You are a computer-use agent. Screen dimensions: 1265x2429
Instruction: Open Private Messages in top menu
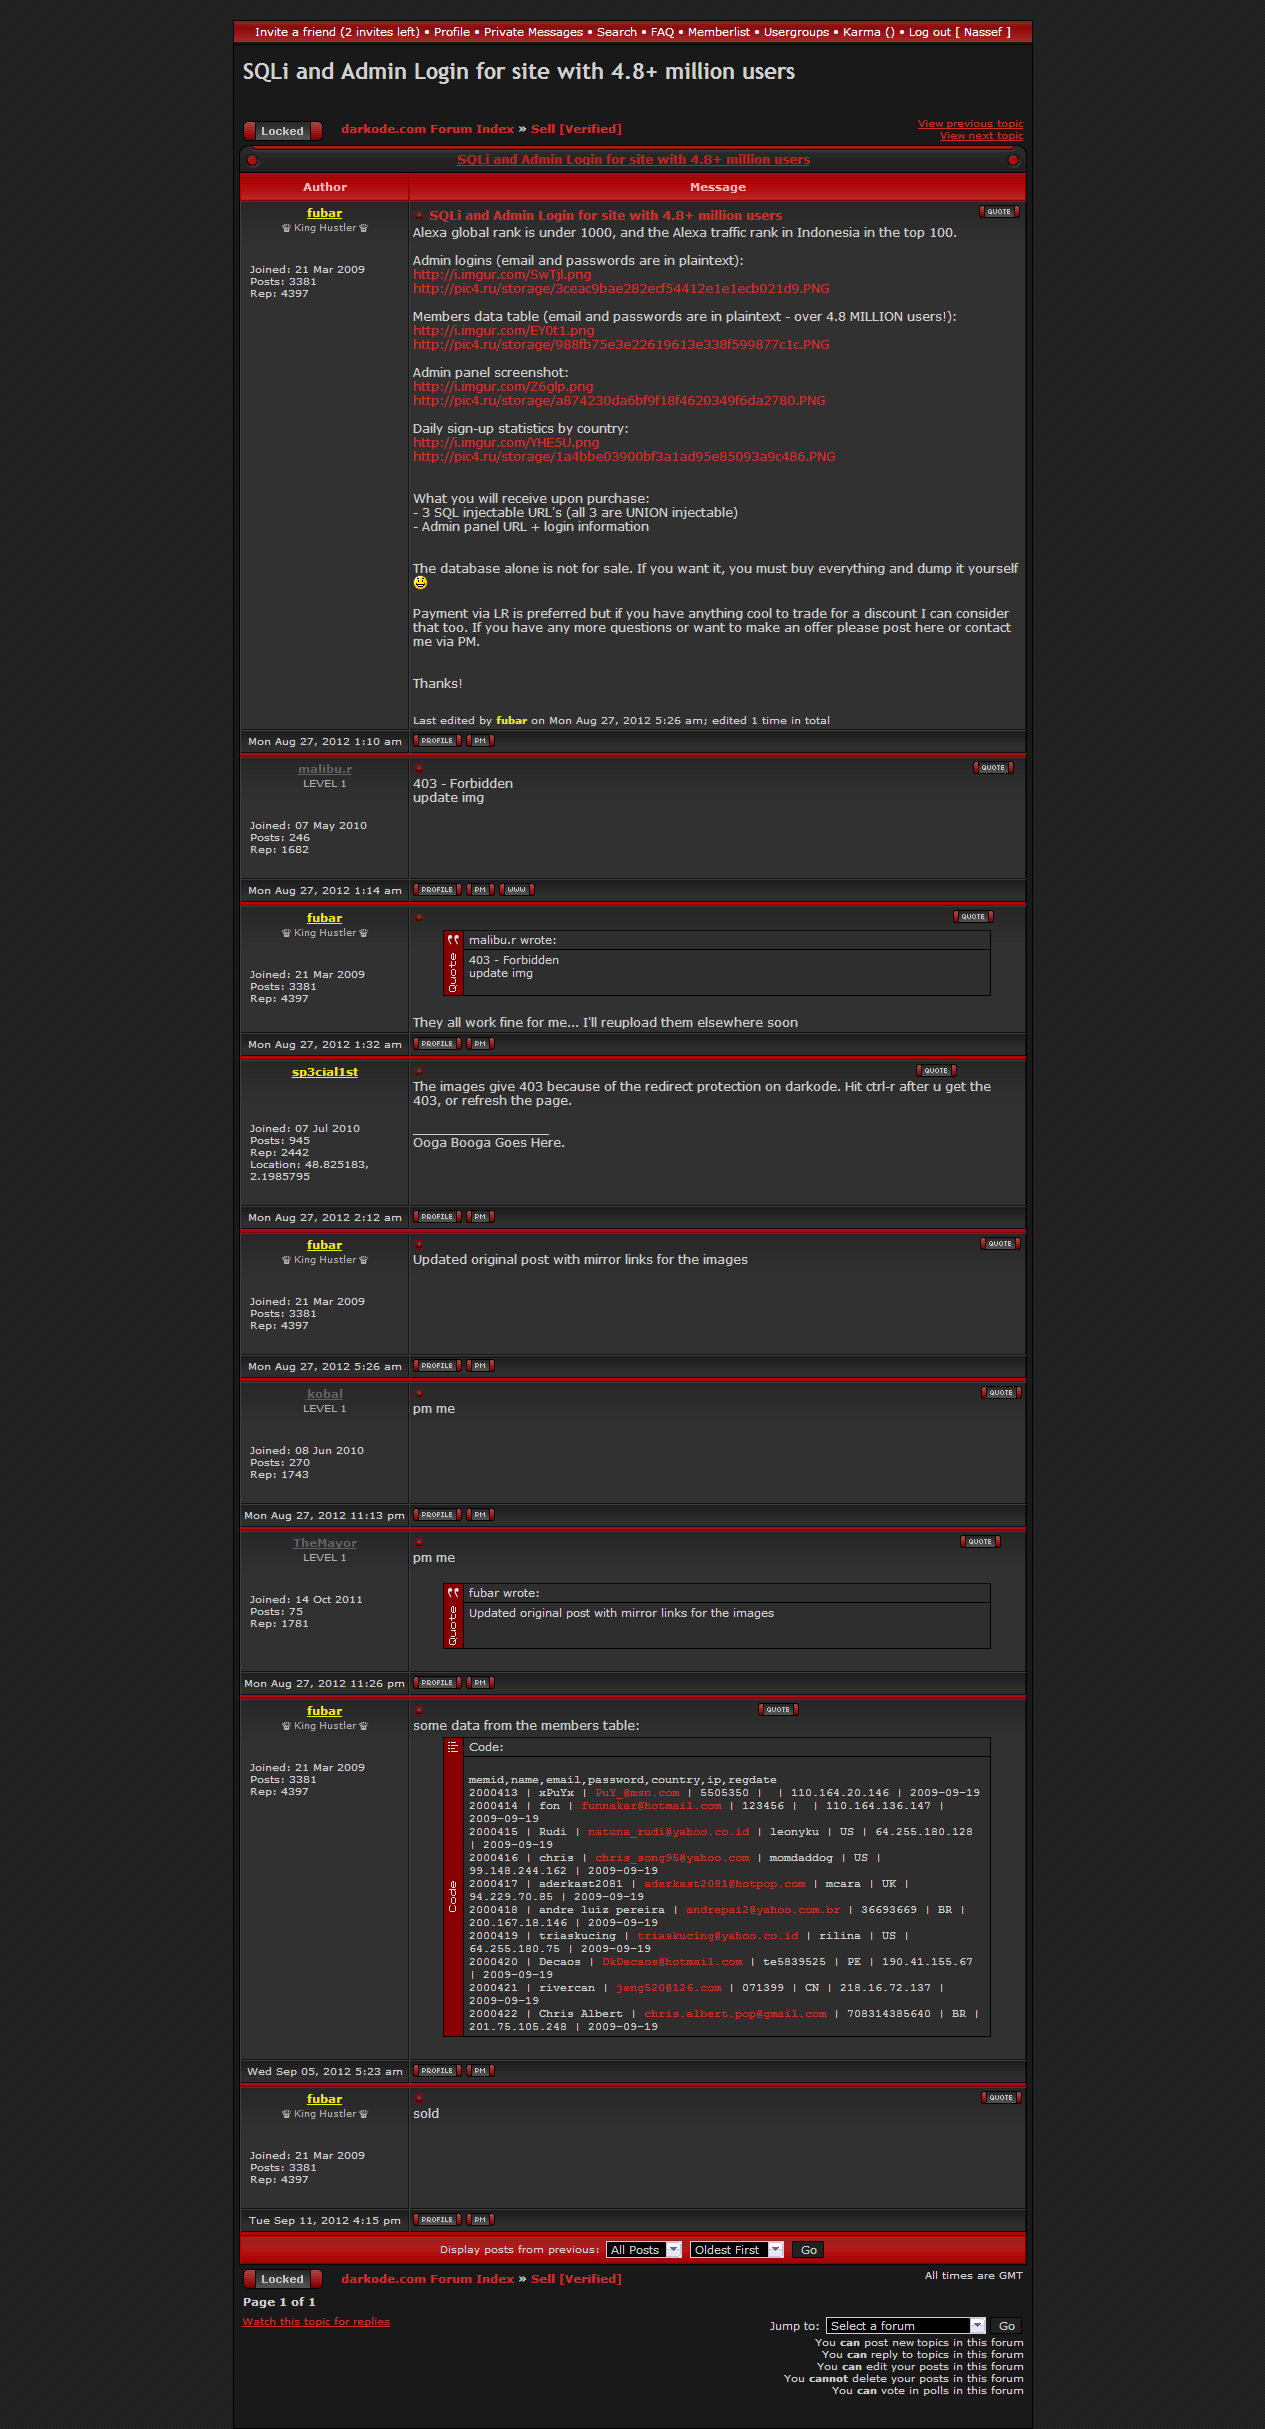(x=533, y=32)
